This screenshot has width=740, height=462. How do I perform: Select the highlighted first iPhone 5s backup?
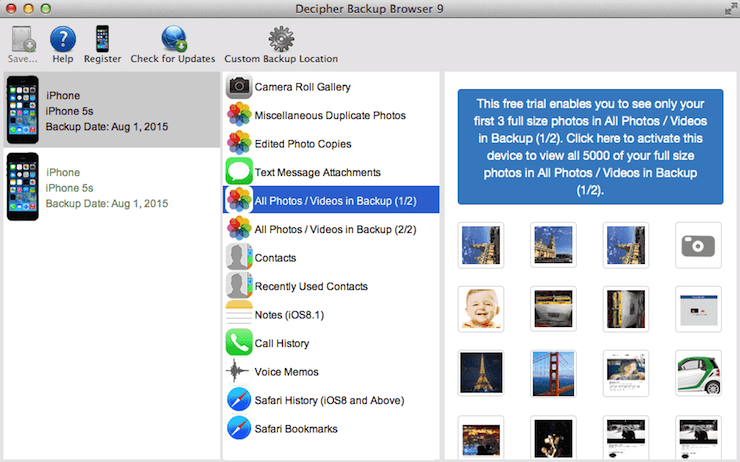(112, 110)
